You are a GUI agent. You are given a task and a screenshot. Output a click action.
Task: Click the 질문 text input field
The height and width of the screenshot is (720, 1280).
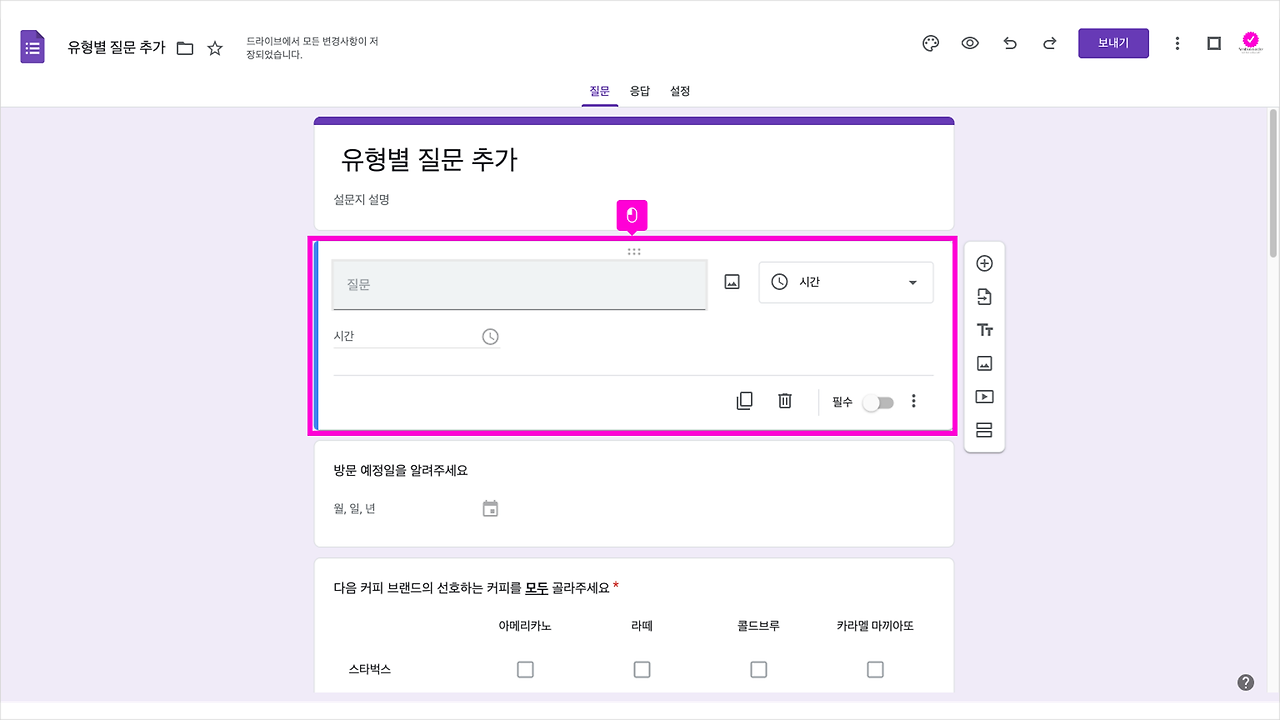click(519, 285)
